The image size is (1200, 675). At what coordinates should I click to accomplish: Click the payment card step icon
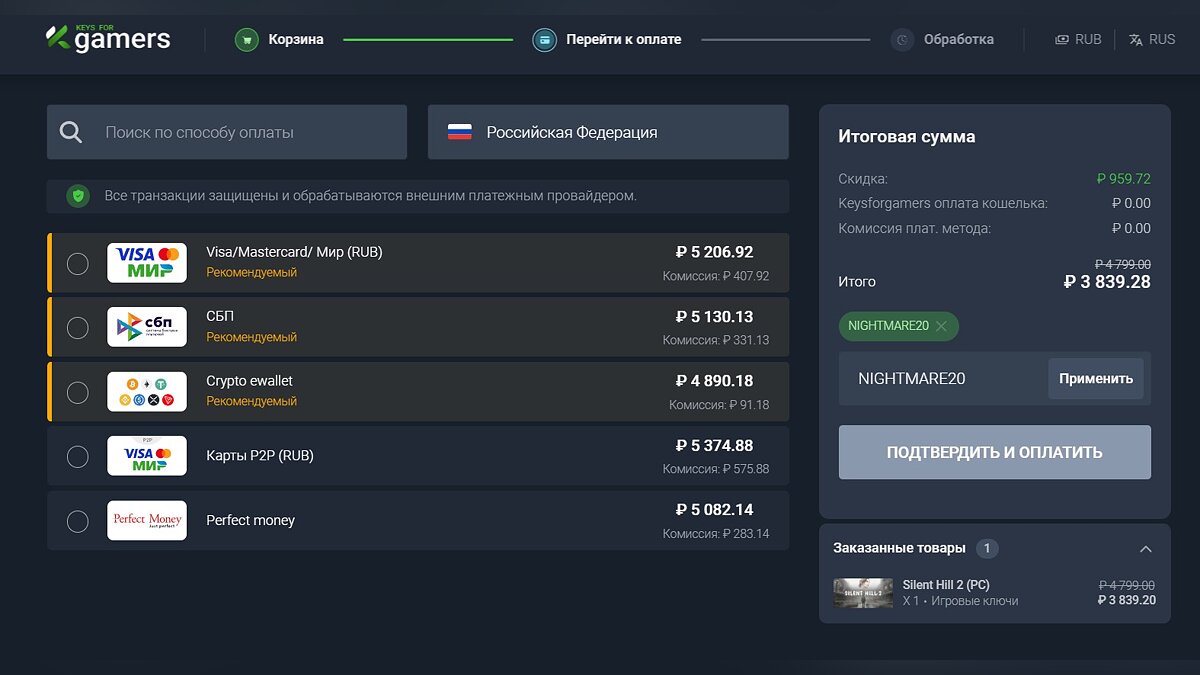point(544,40)
